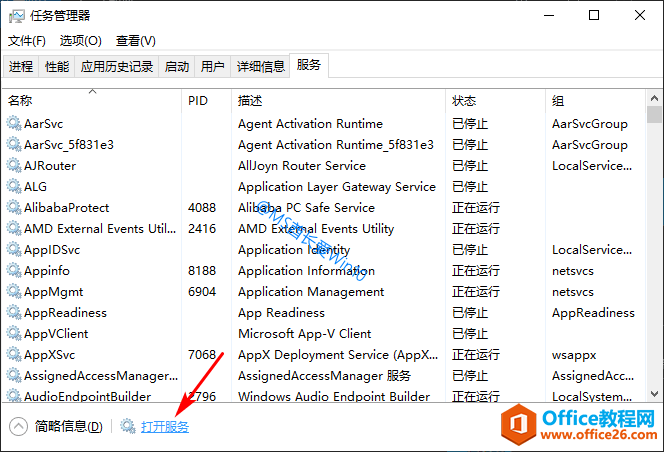Collapse to 简略信息 with the round arrow
The height and width of the screenshot is (452, 664).
(18, 426)
